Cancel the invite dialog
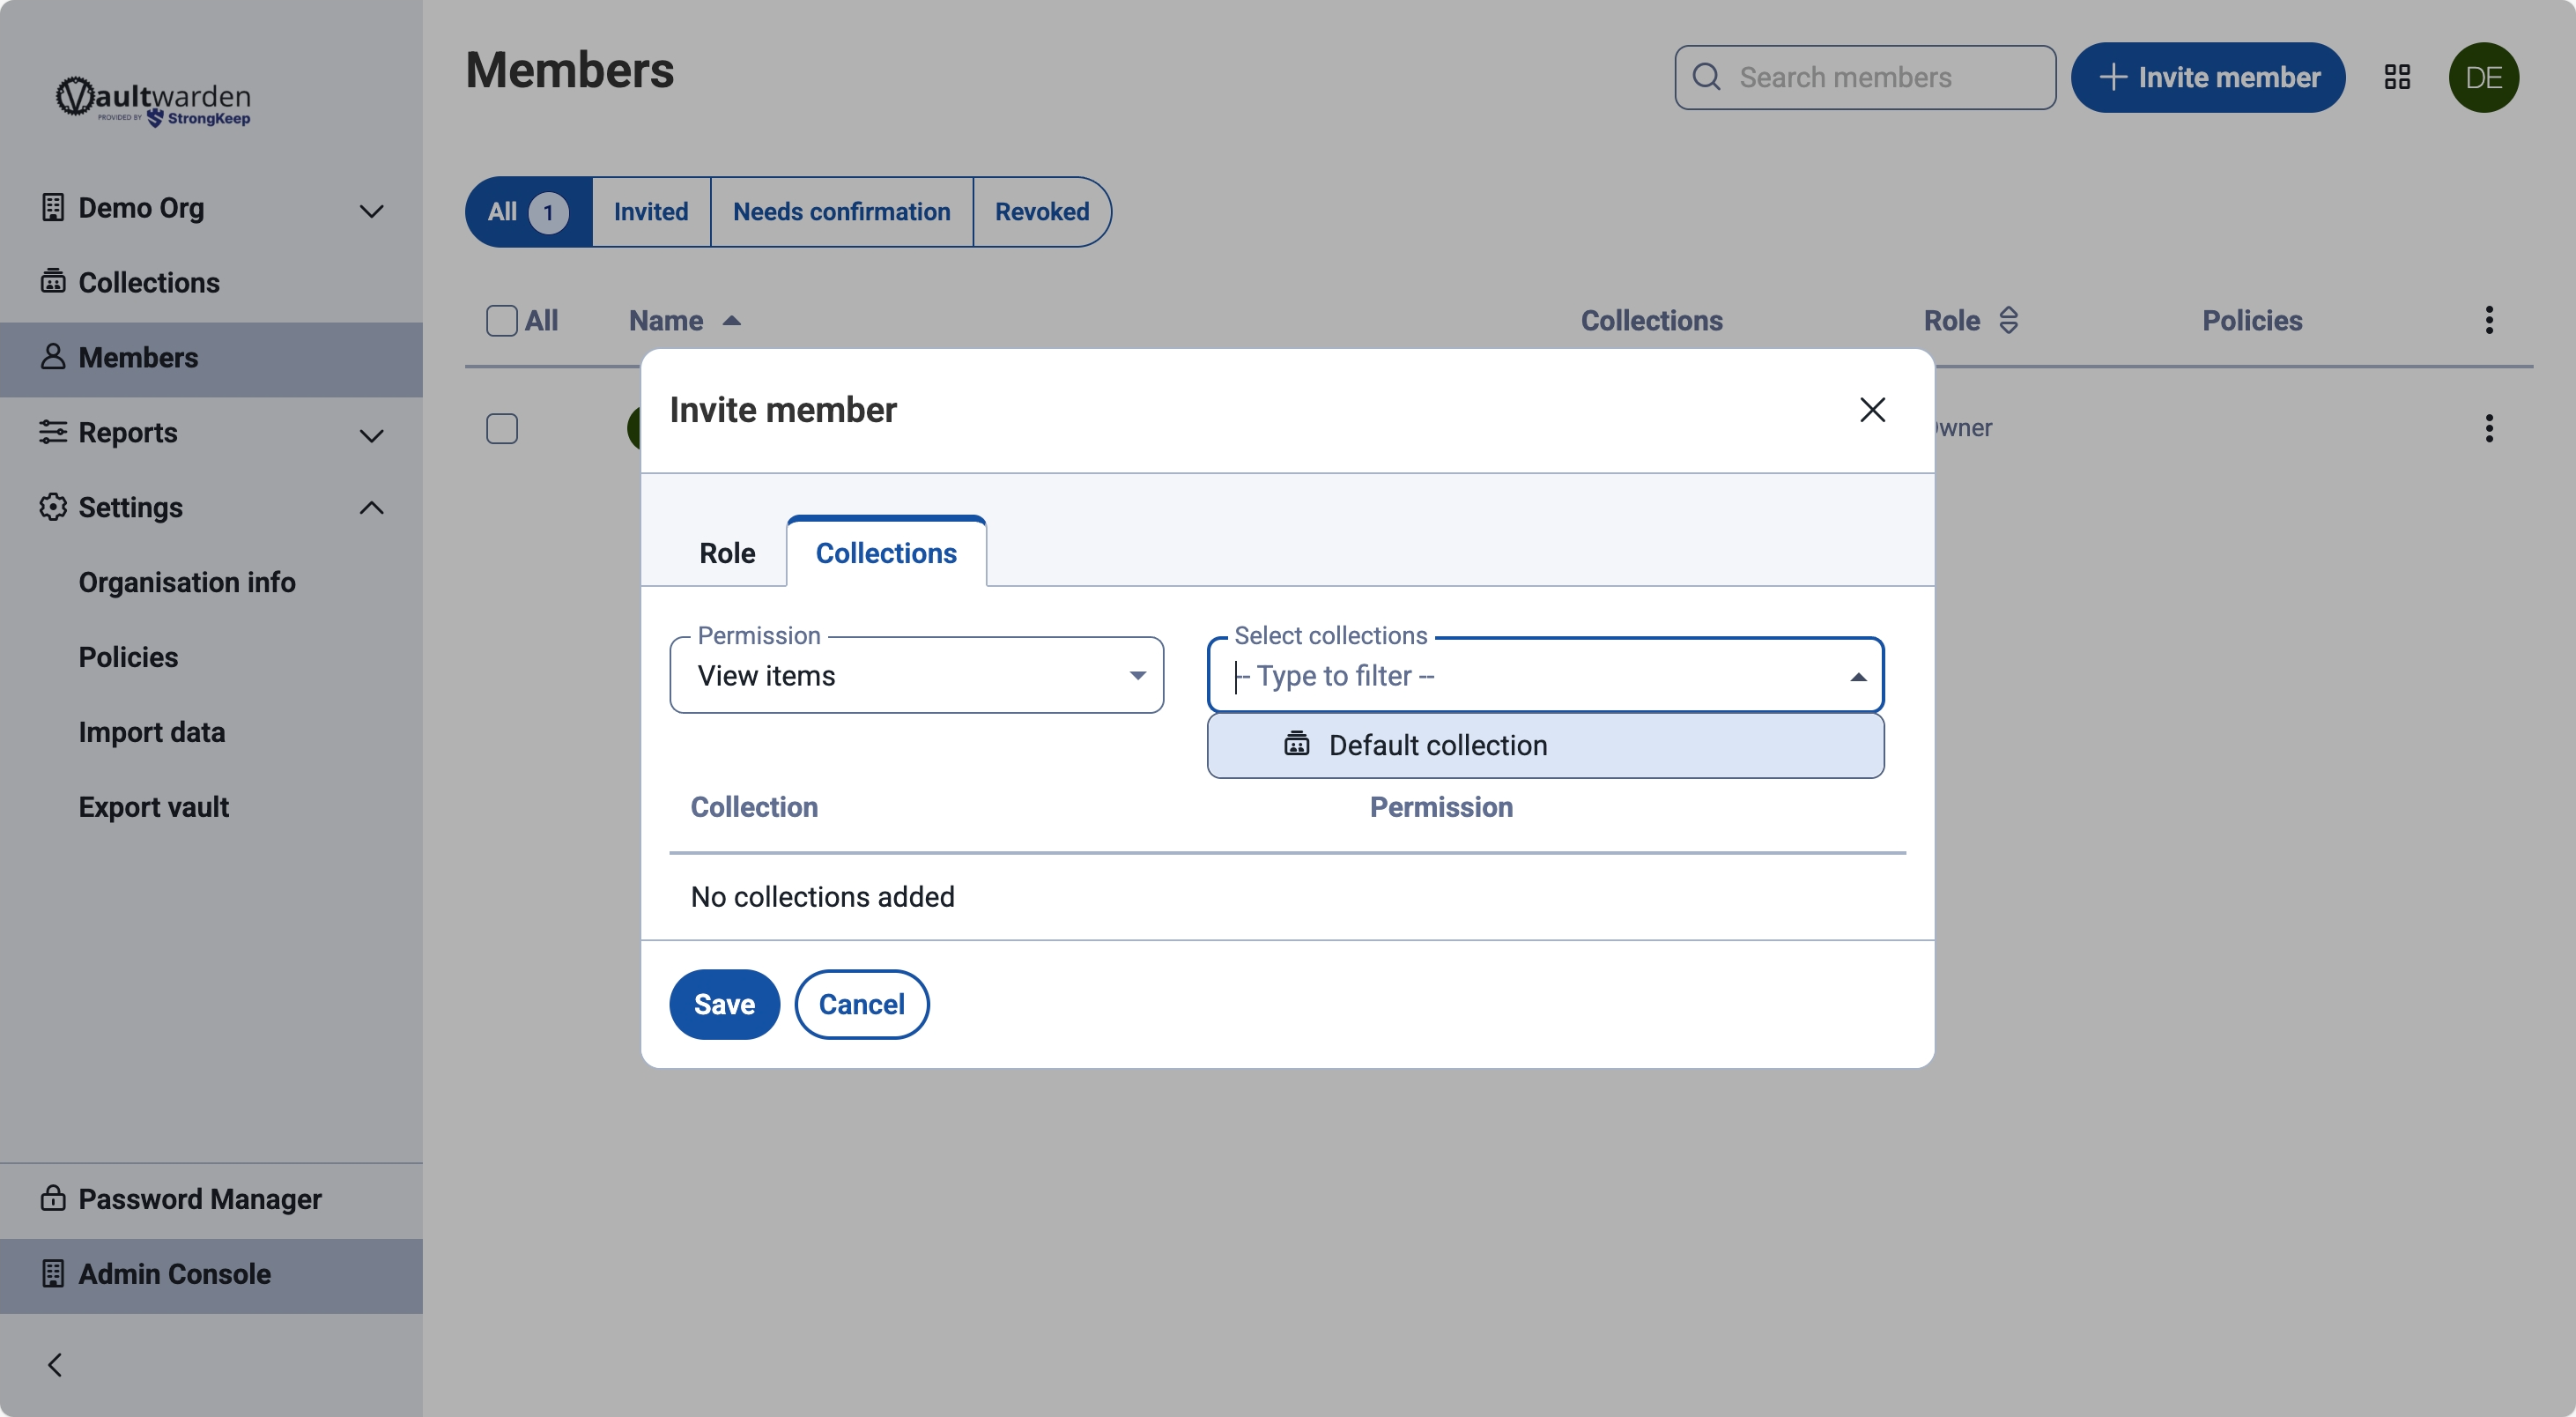The height and width of the screenshot is (1417, 2576). click(x=861, y=1004)
